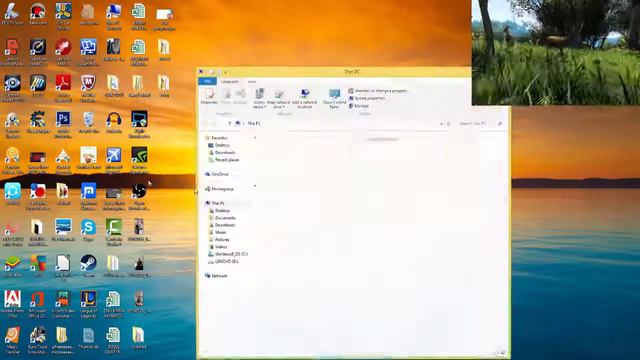Select Favorites in the navigation pane
This screenshot has width=640, height=360.
click(216, 138)
